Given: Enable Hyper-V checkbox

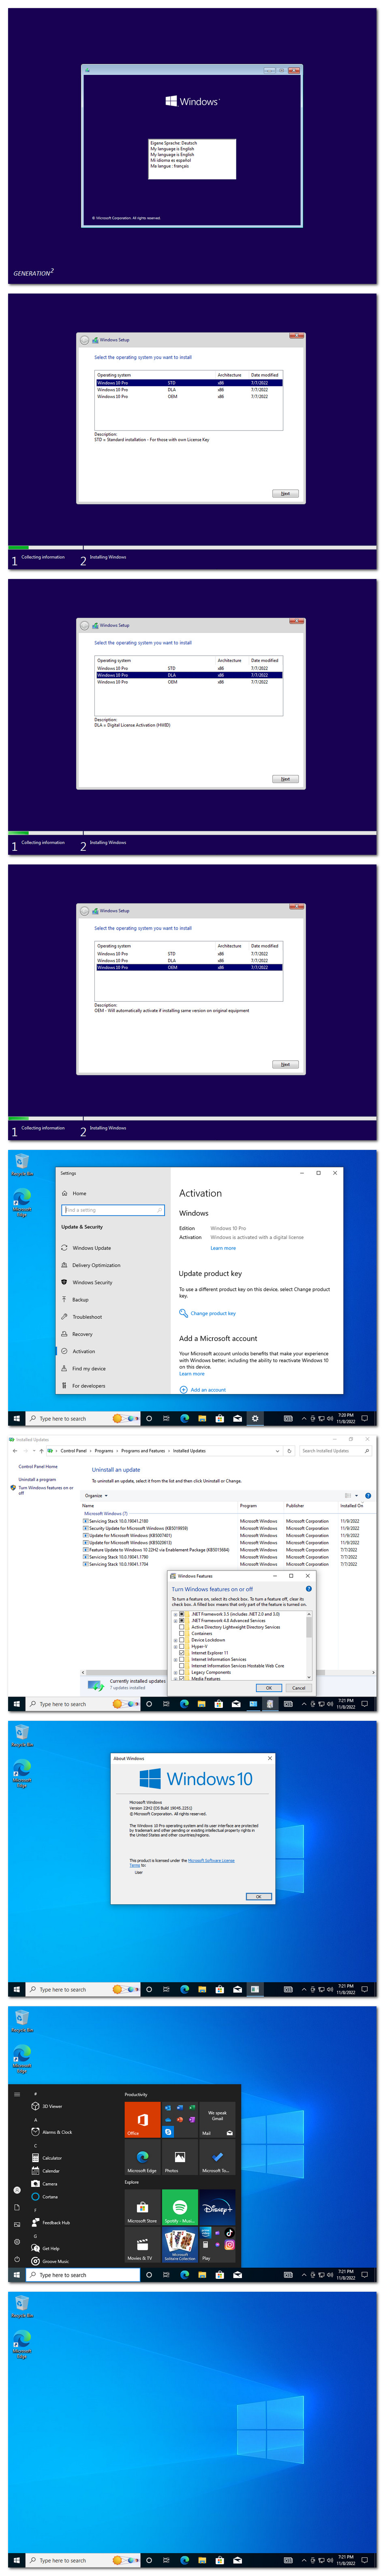Looking at the screenshot, I should coord(182,1647).
